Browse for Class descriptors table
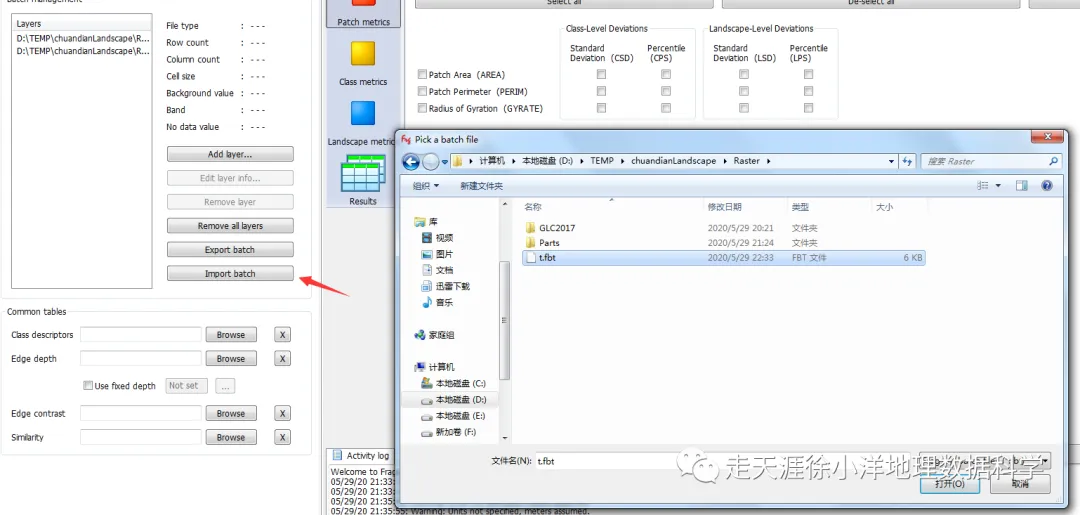 click(231, 335)
